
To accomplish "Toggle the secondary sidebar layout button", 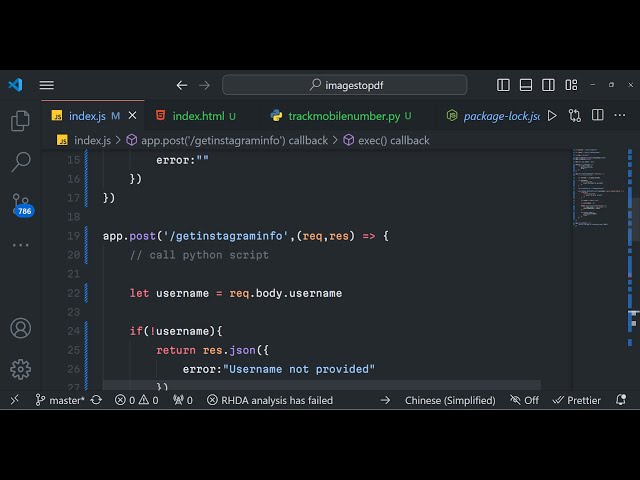I will pos(547,85).
